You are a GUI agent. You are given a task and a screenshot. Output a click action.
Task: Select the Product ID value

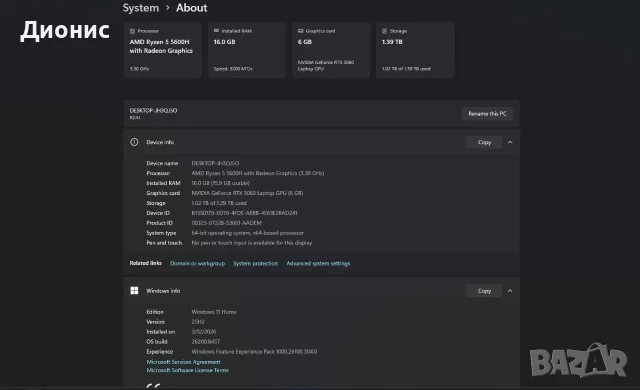pyautogui.click(x=227, y=223)
